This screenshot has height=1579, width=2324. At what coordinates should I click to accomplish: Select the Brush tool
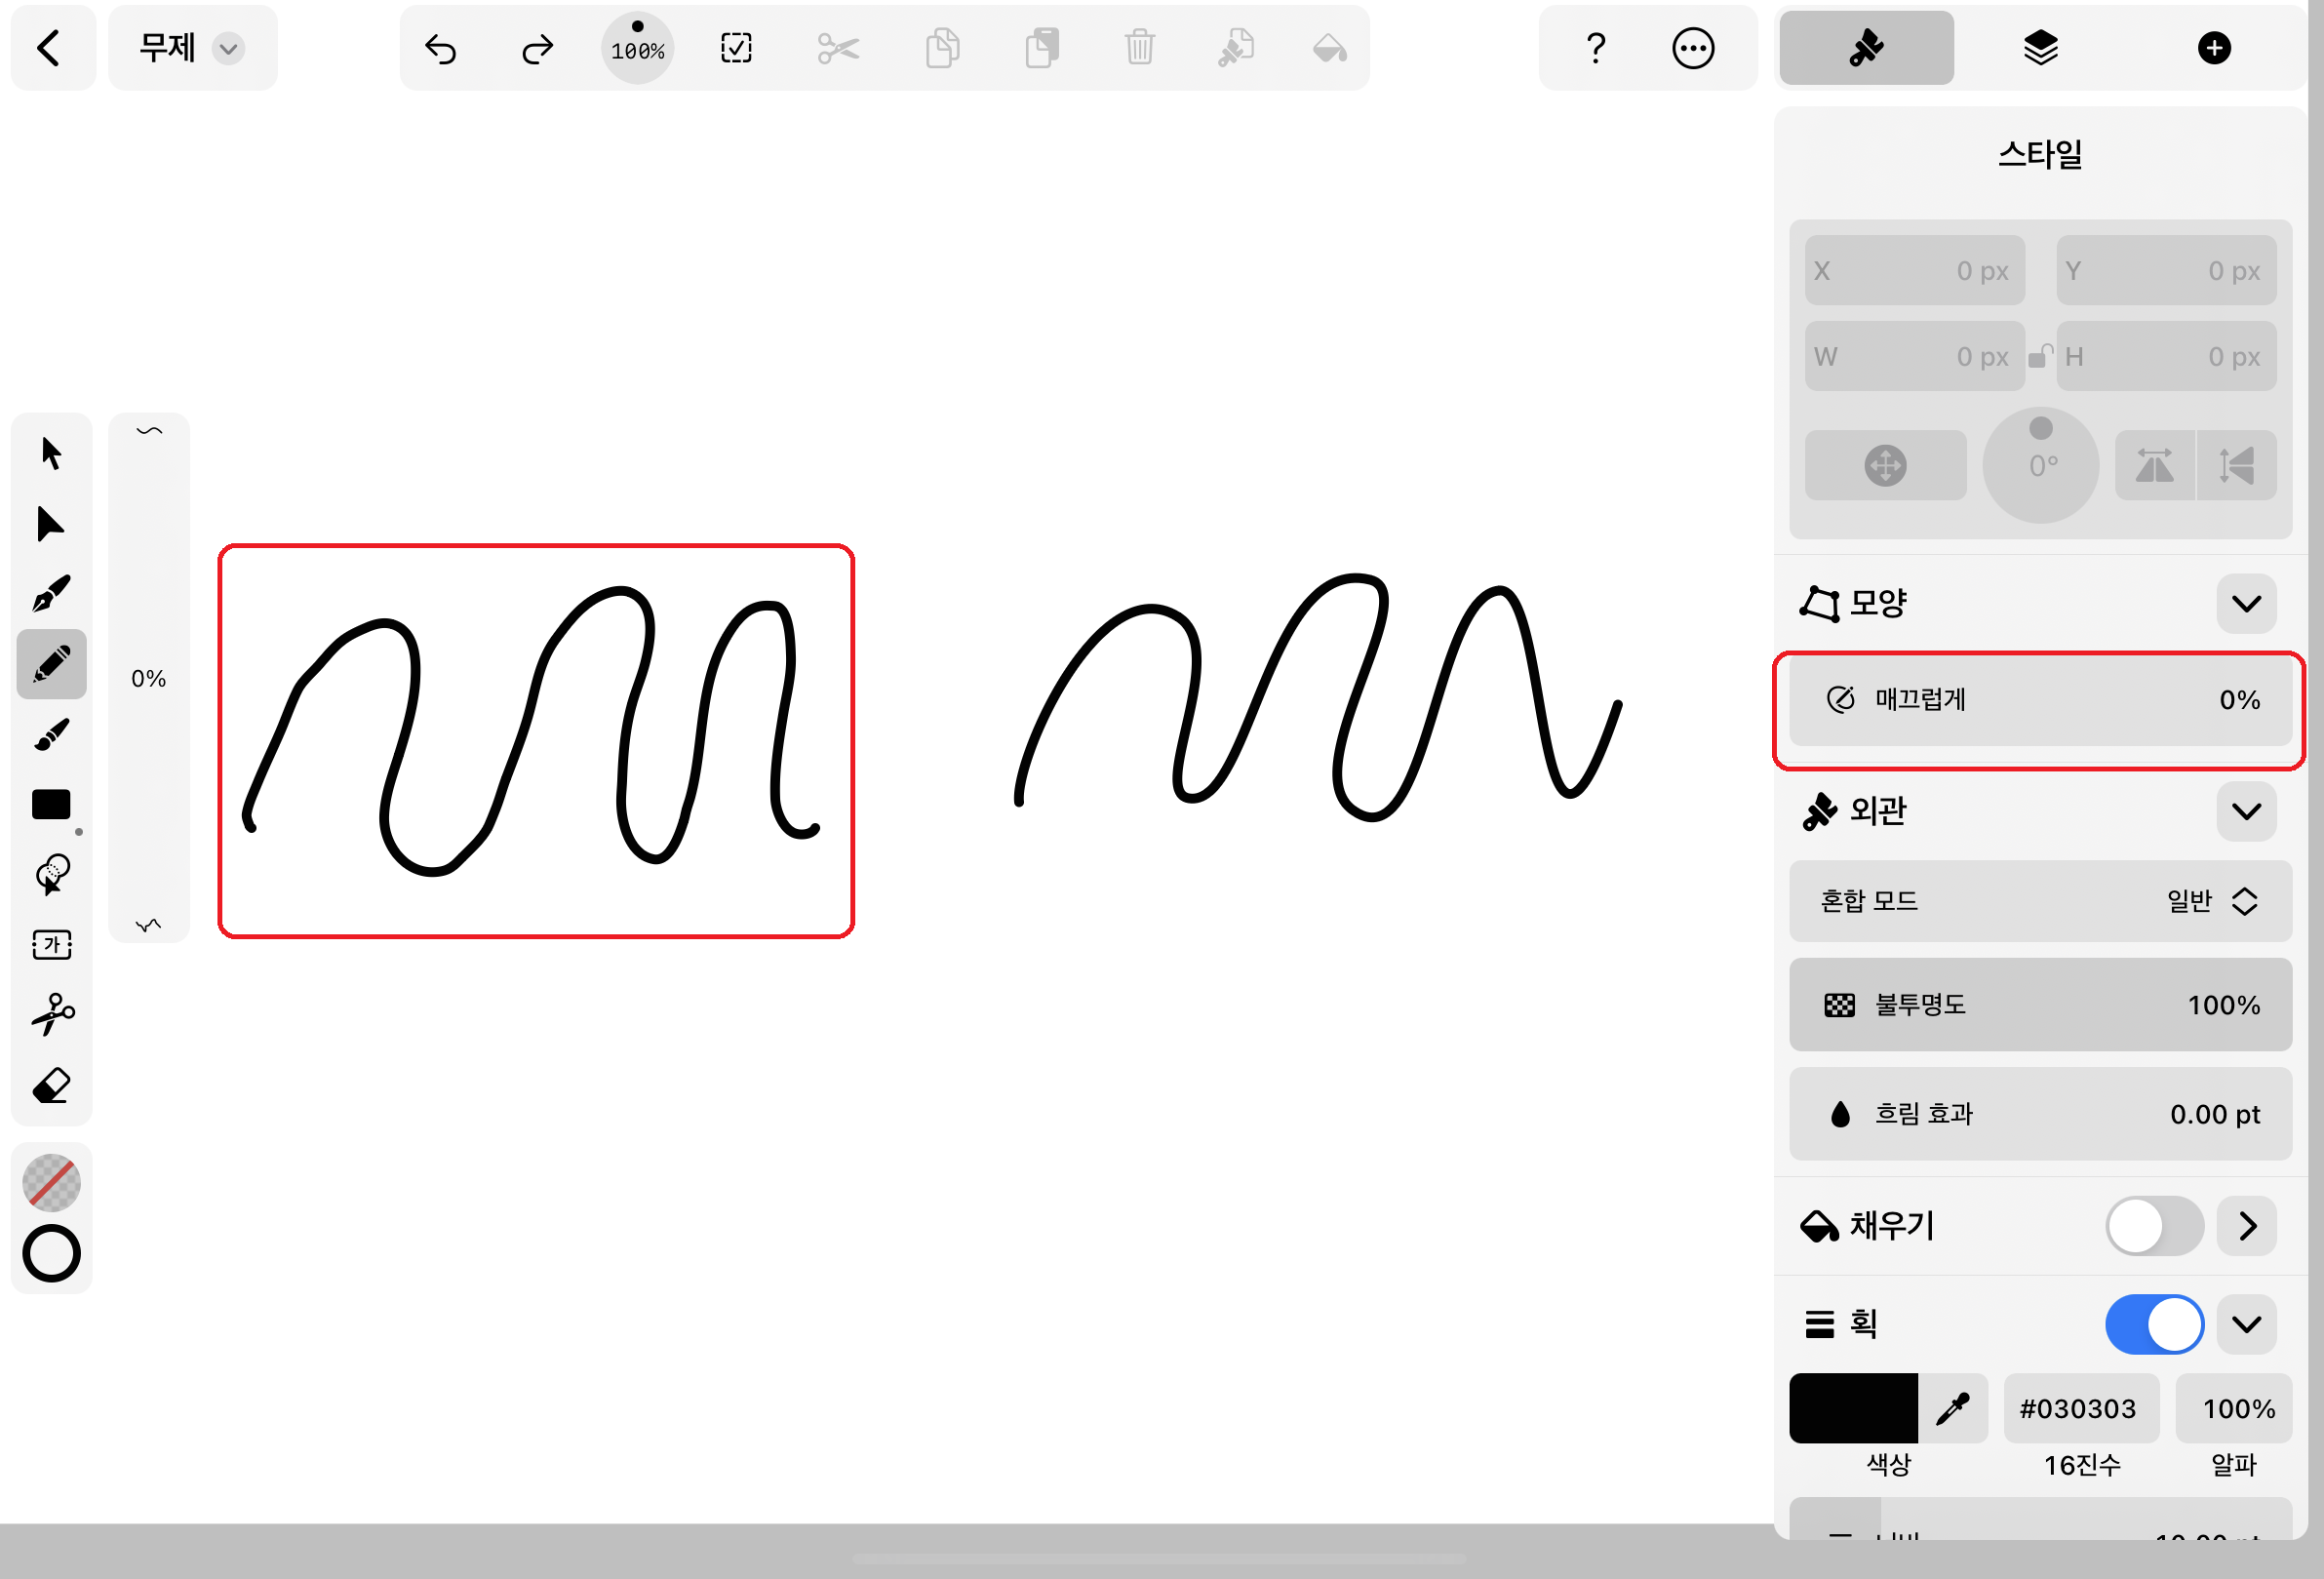pyautogui.click(x=51, y=735)
